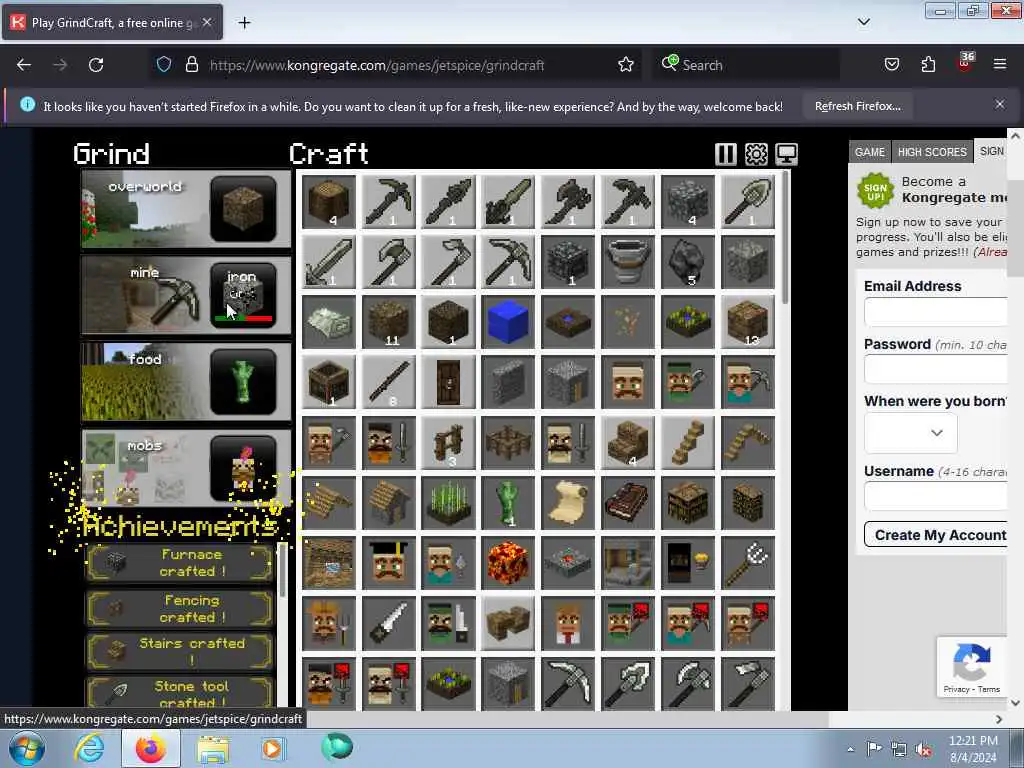Click the dirt block showing 11
The width and height of the screenshot is (1024, 768).
(389, 322)
